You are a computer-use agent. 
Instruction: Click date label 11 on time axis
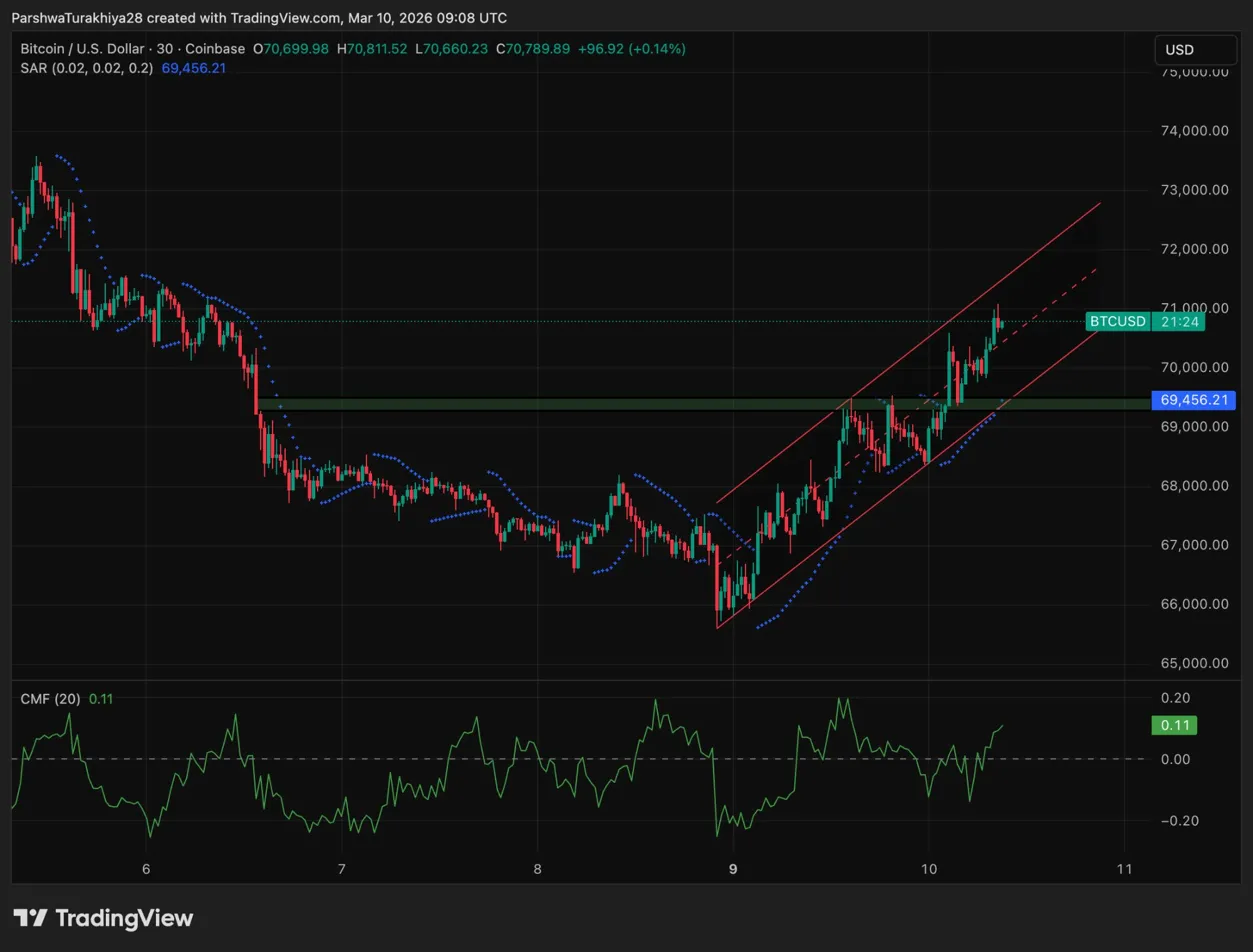coord(1124,869)
